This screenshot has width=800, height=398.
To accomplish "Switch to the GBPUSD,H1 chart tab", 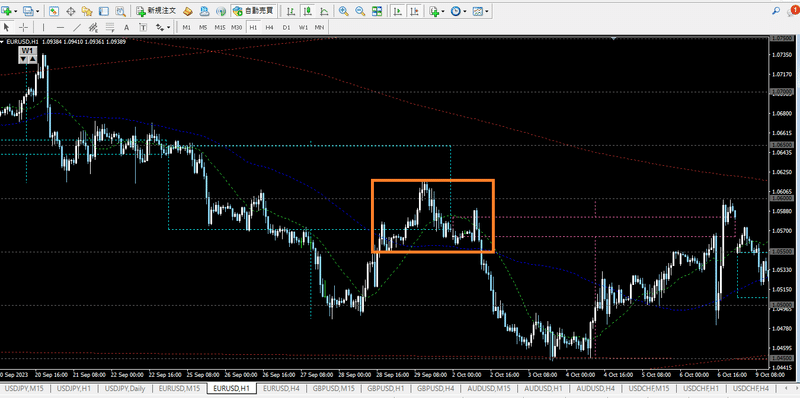I will (386, 389).
